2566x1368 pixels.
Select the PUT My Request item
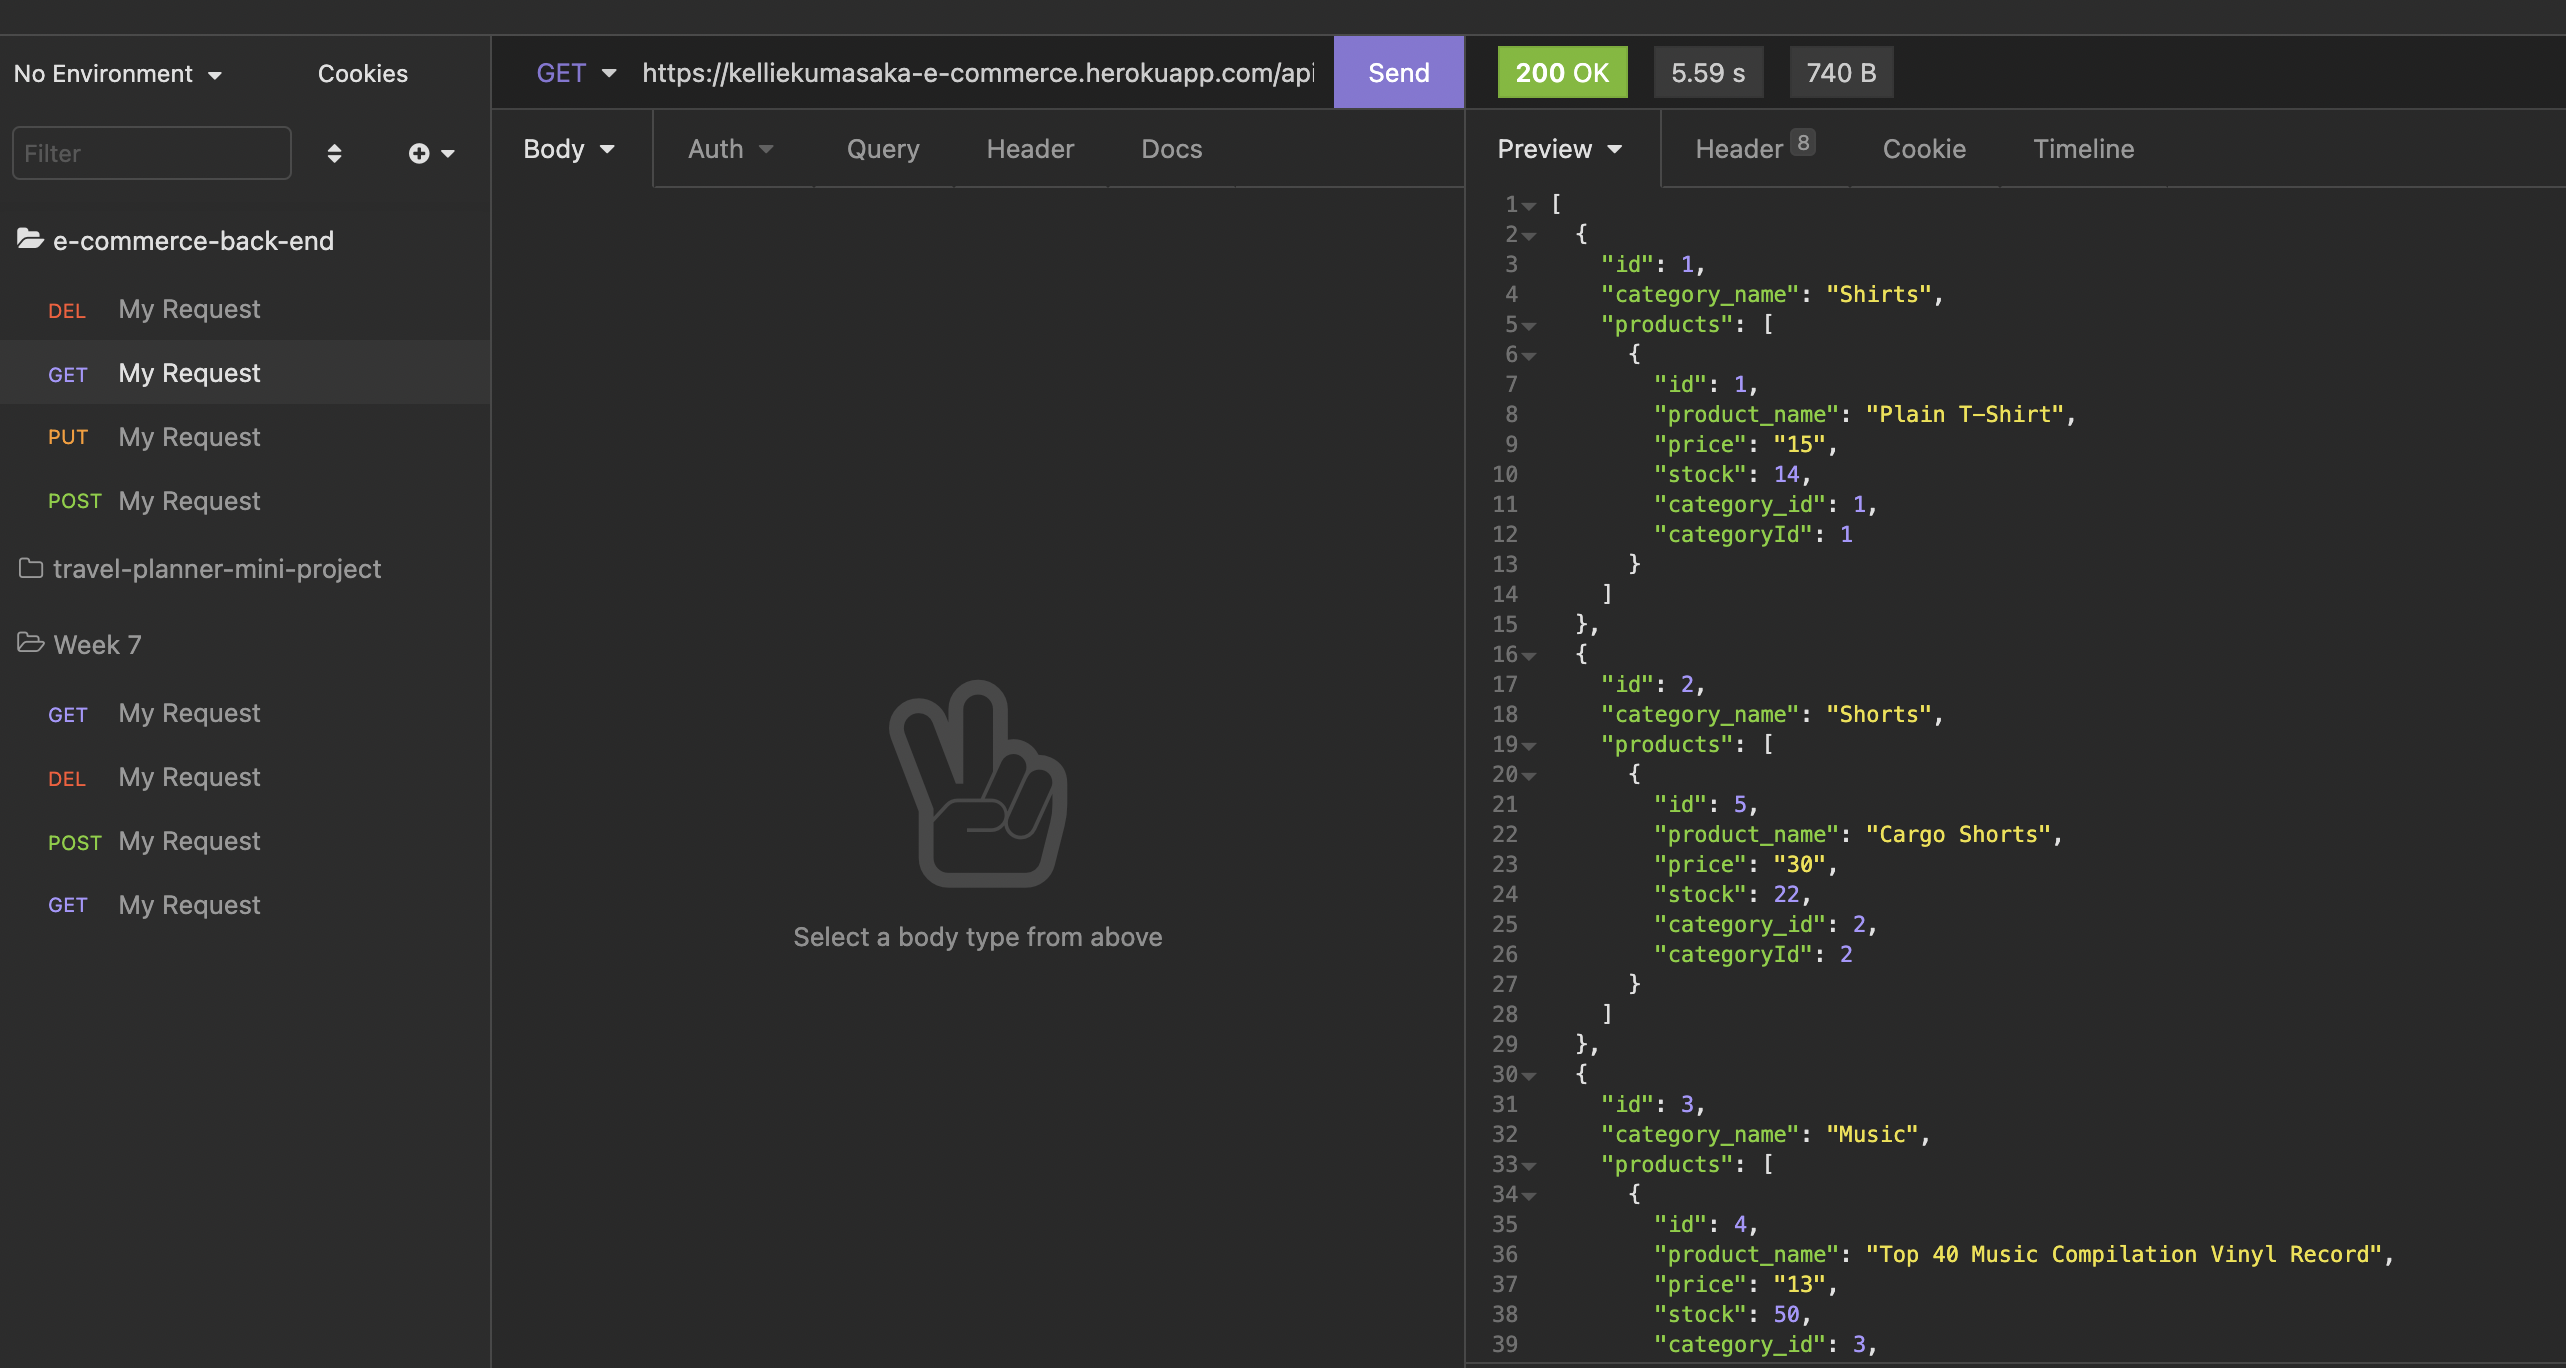(x=189, y=437)
